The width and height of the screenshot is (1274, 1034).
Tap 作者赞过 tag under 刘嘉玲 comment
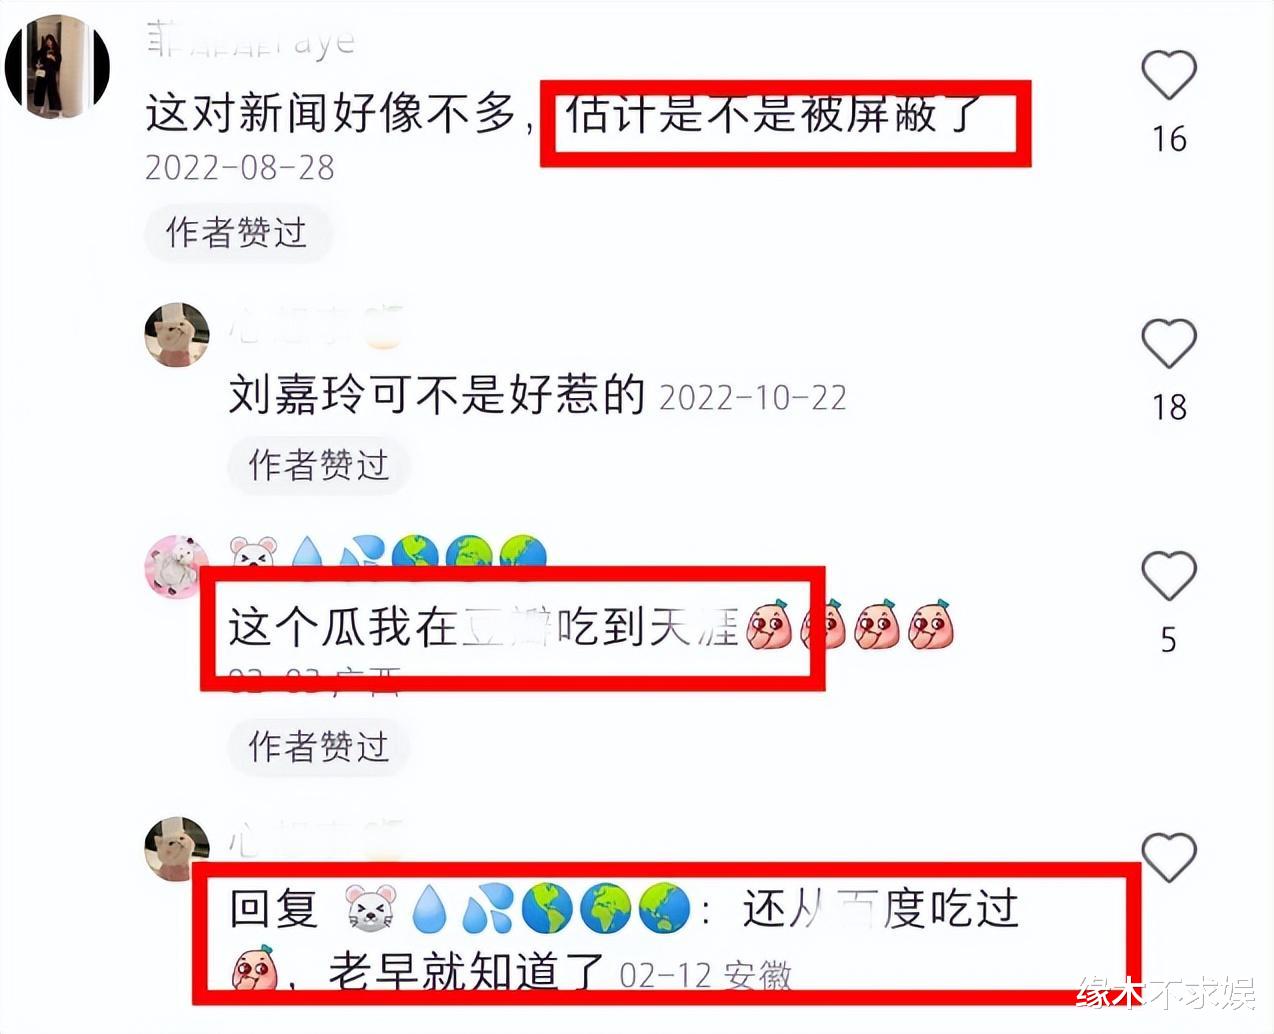click(x=318, y=465)
